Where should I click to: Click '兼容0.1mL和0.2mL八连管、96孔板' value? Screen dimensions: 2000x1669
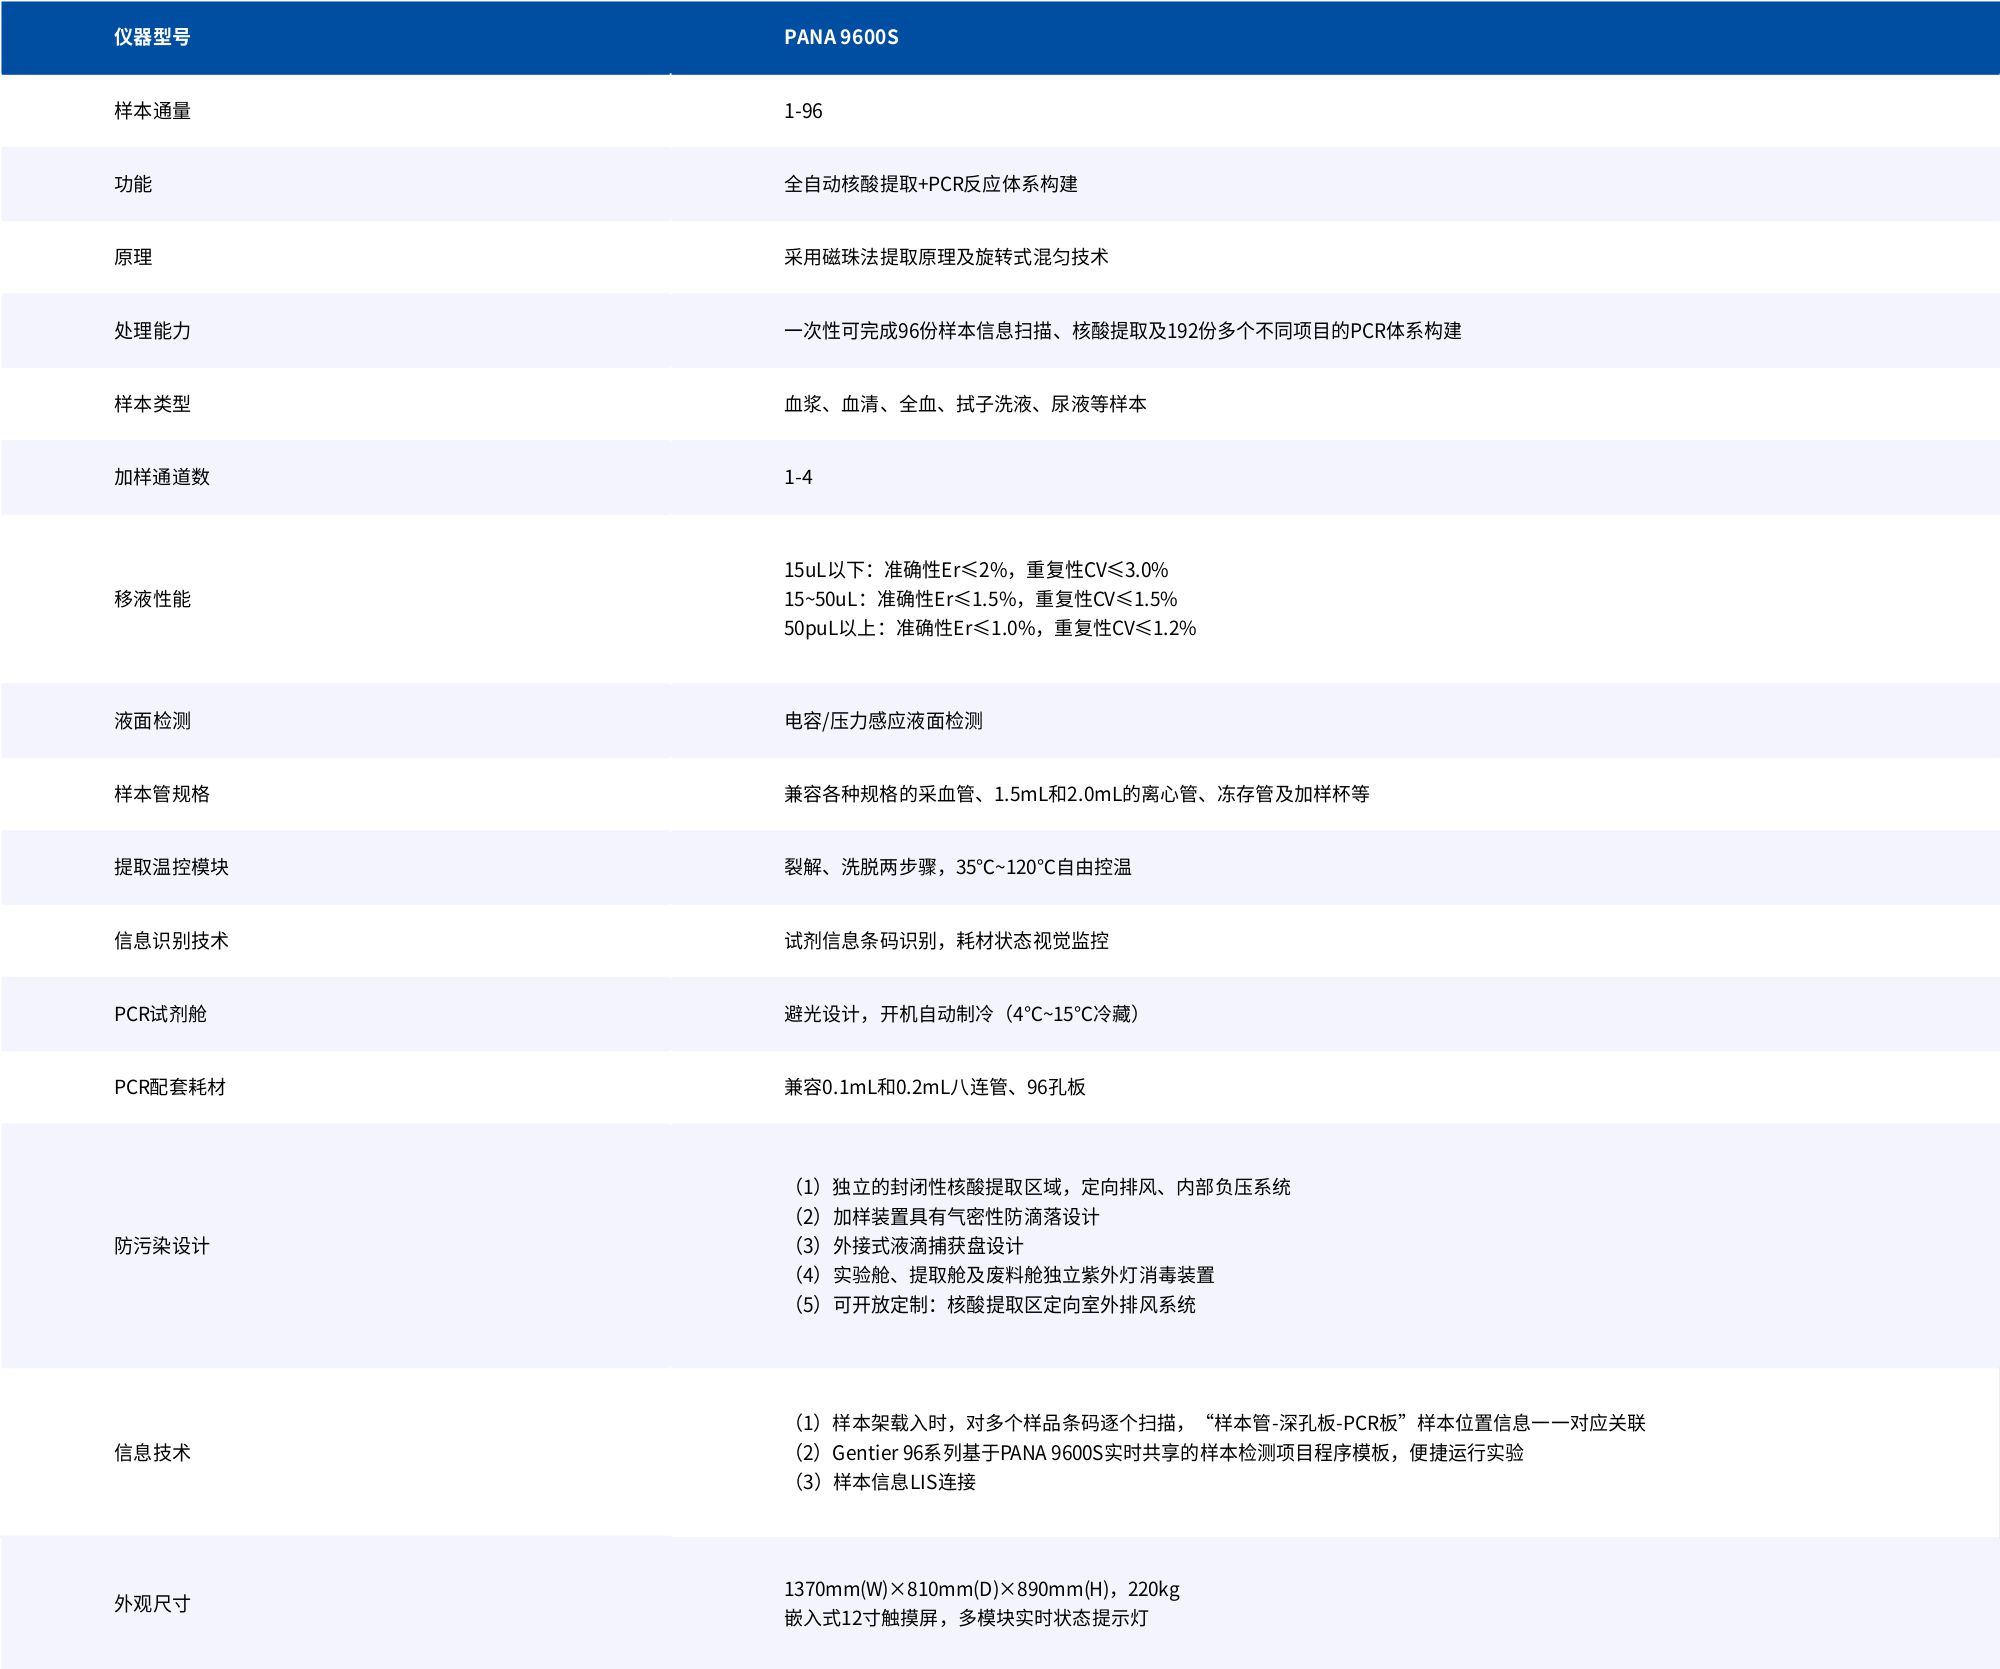tap(935, 1087)
